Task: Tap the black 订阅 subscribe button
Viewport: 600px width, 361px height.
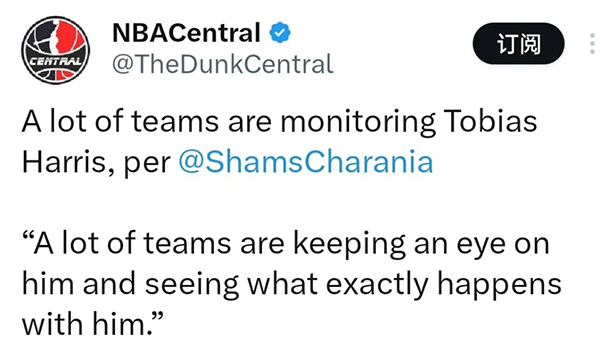Action: click(x=518, y=43)
